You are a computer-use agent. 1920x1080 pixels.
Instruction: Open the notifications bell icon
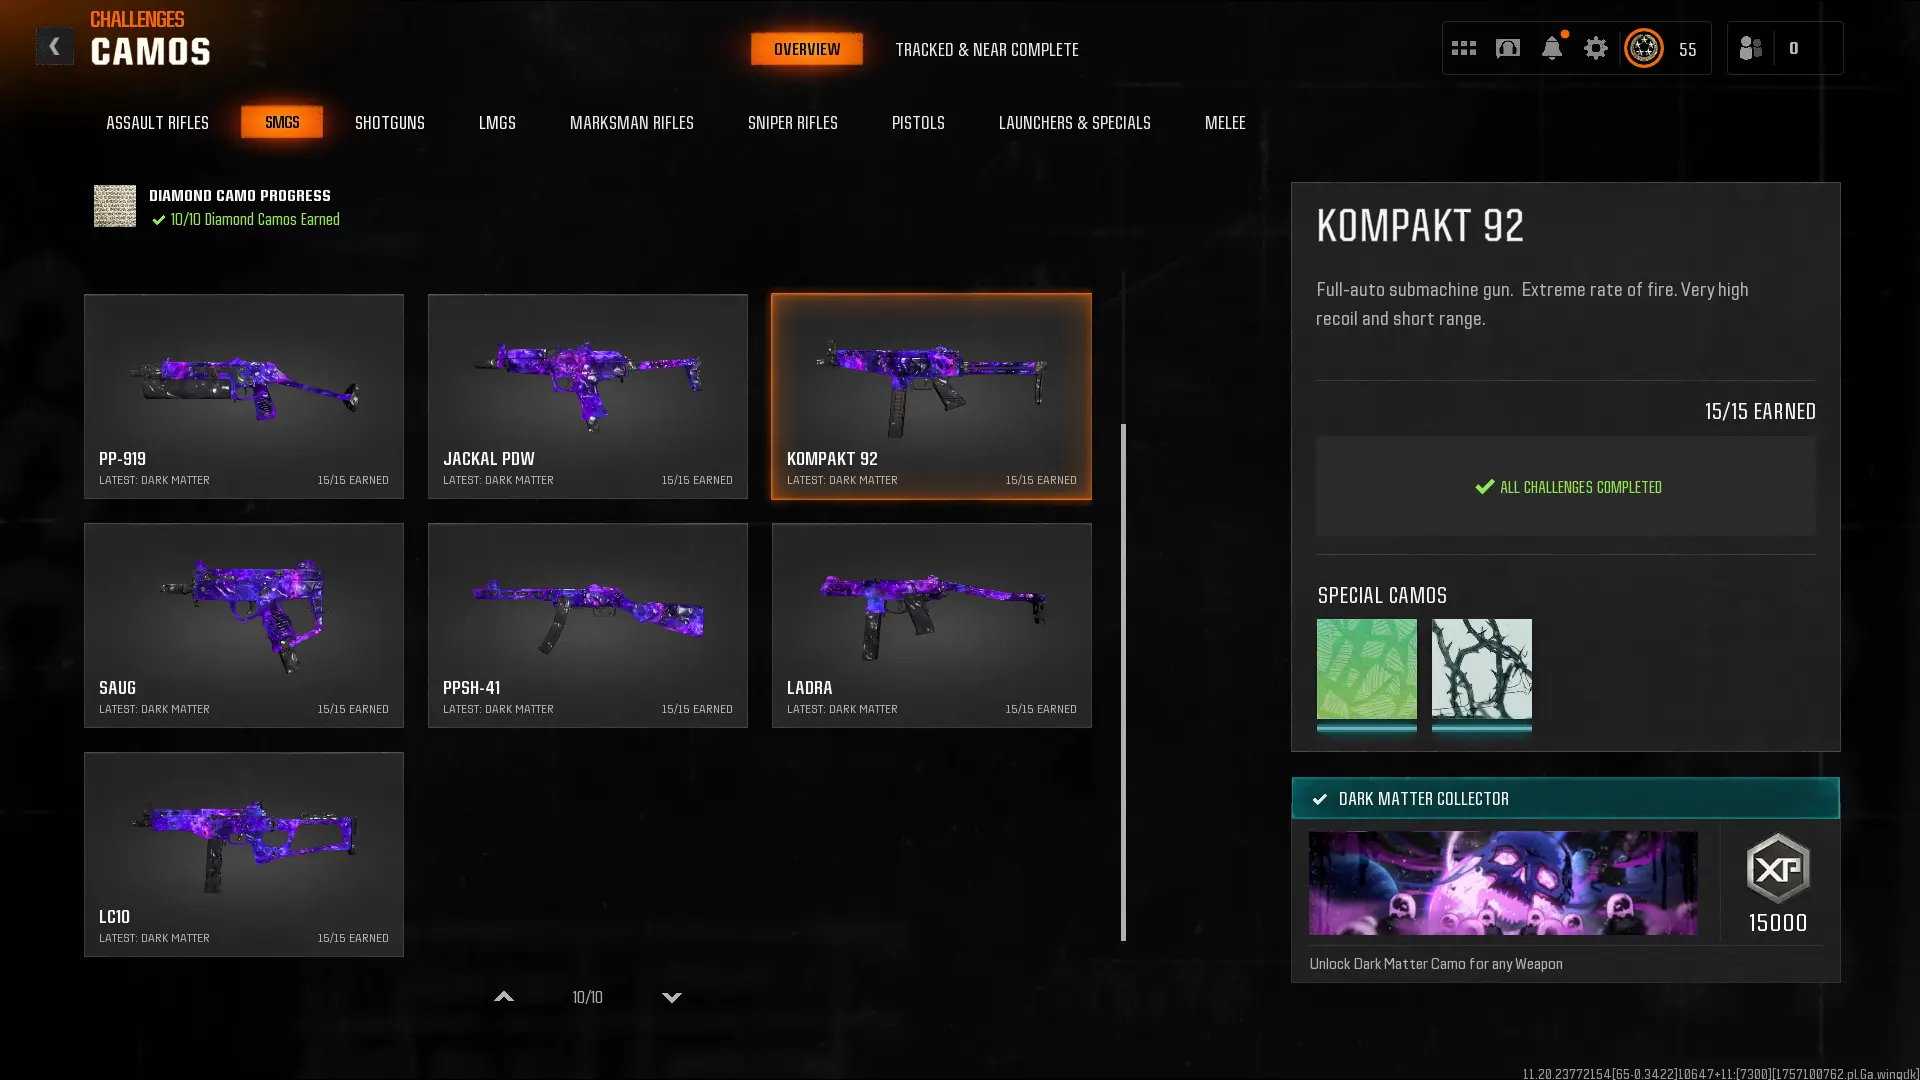(1551, 48)
